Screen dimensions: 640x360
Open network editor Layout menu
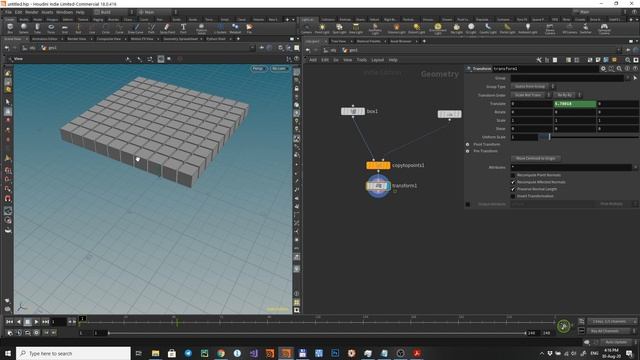[378, 60]
